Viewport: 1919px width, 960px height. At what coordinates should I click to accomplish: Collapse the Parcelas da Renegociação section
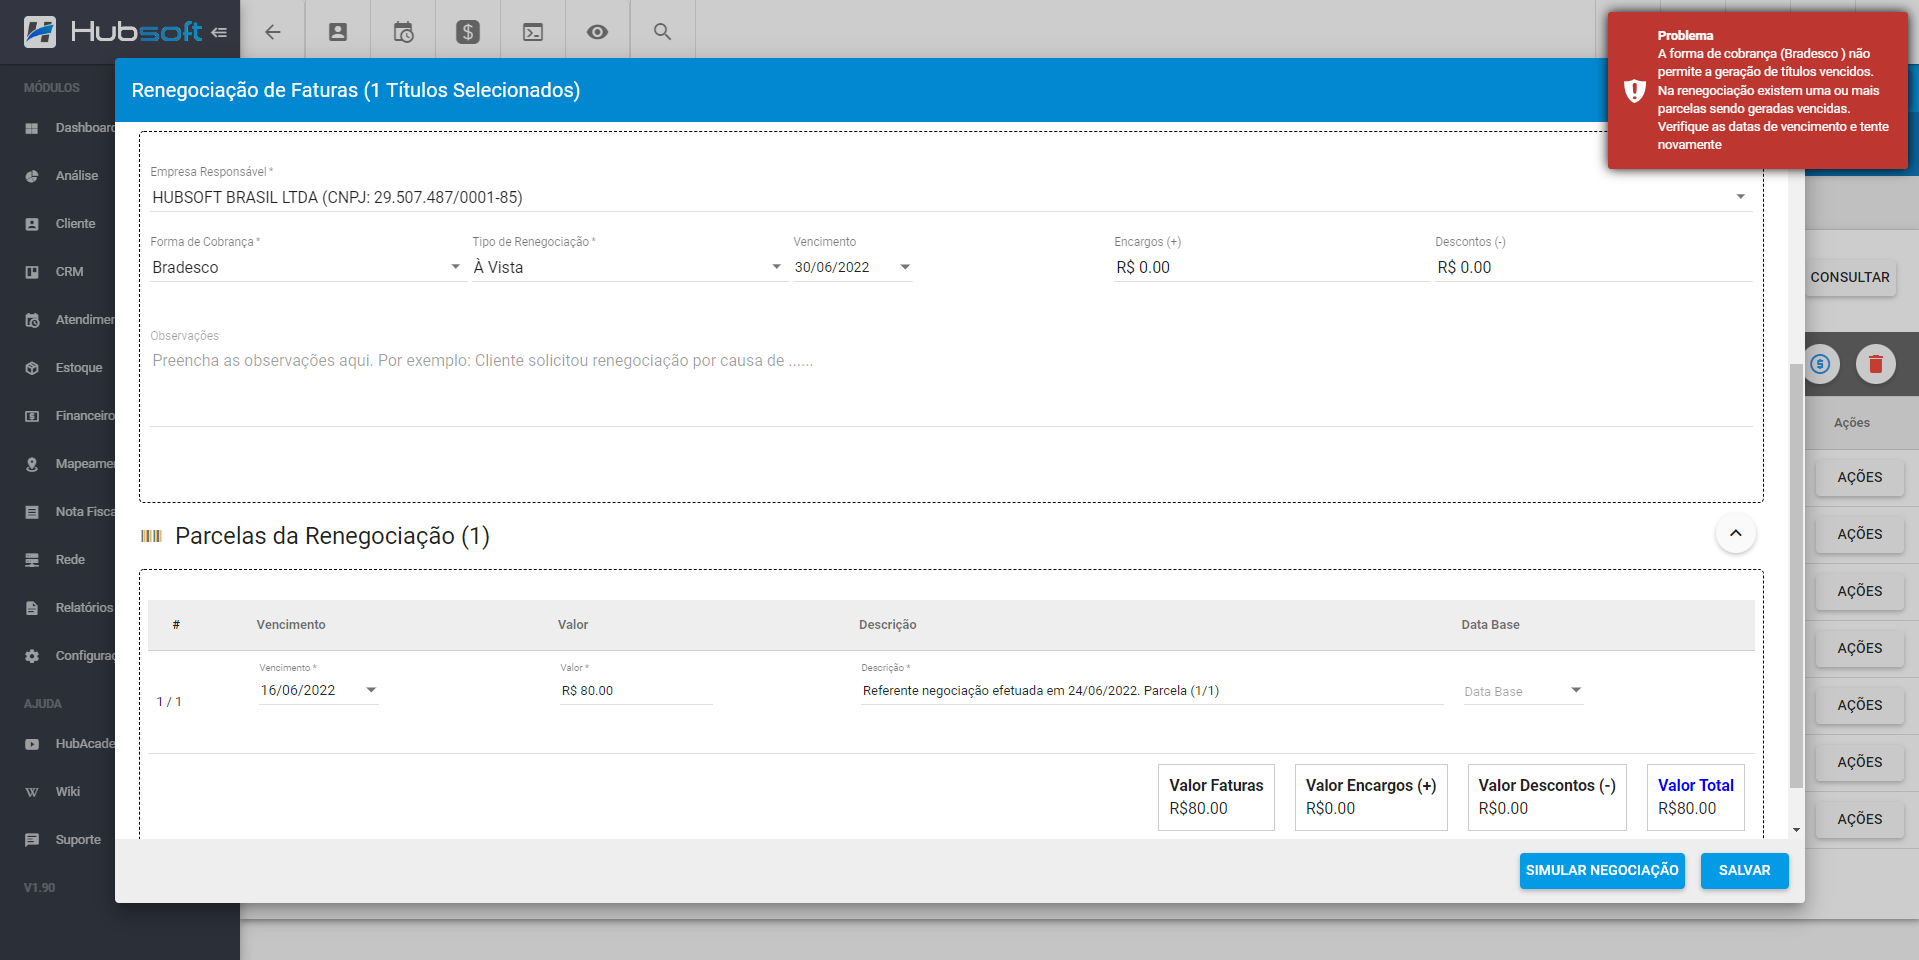tap(1736, 533)
